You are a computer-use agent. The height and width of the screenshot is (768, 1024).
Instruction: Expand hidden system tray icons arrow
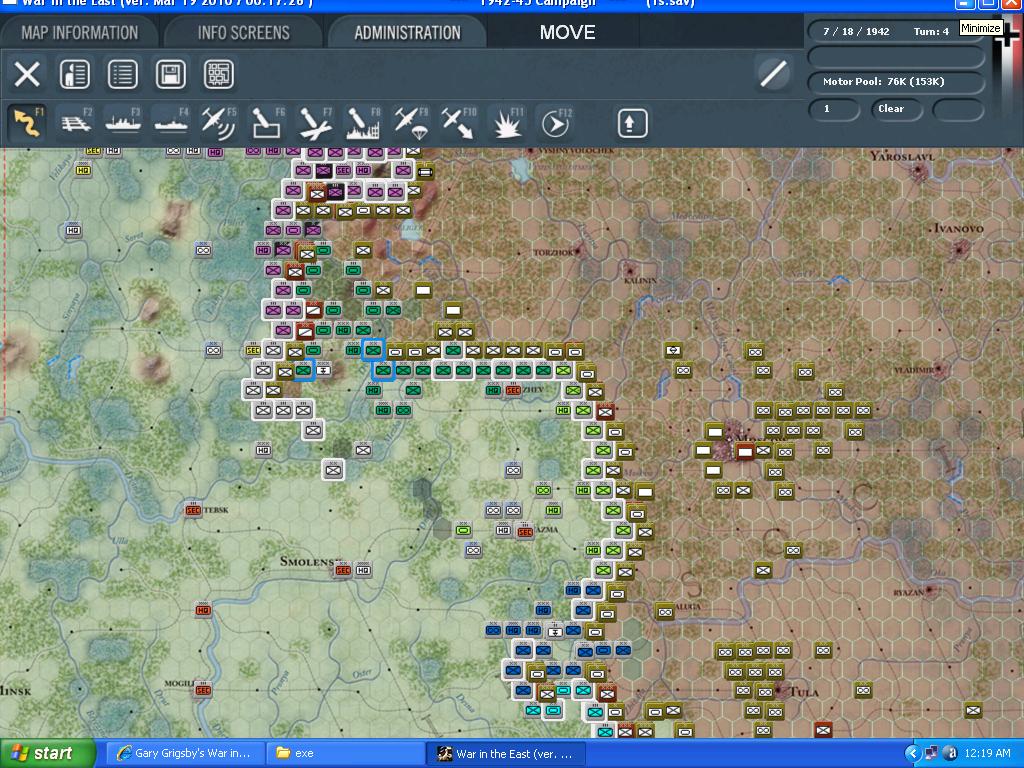tap(912, 754)
